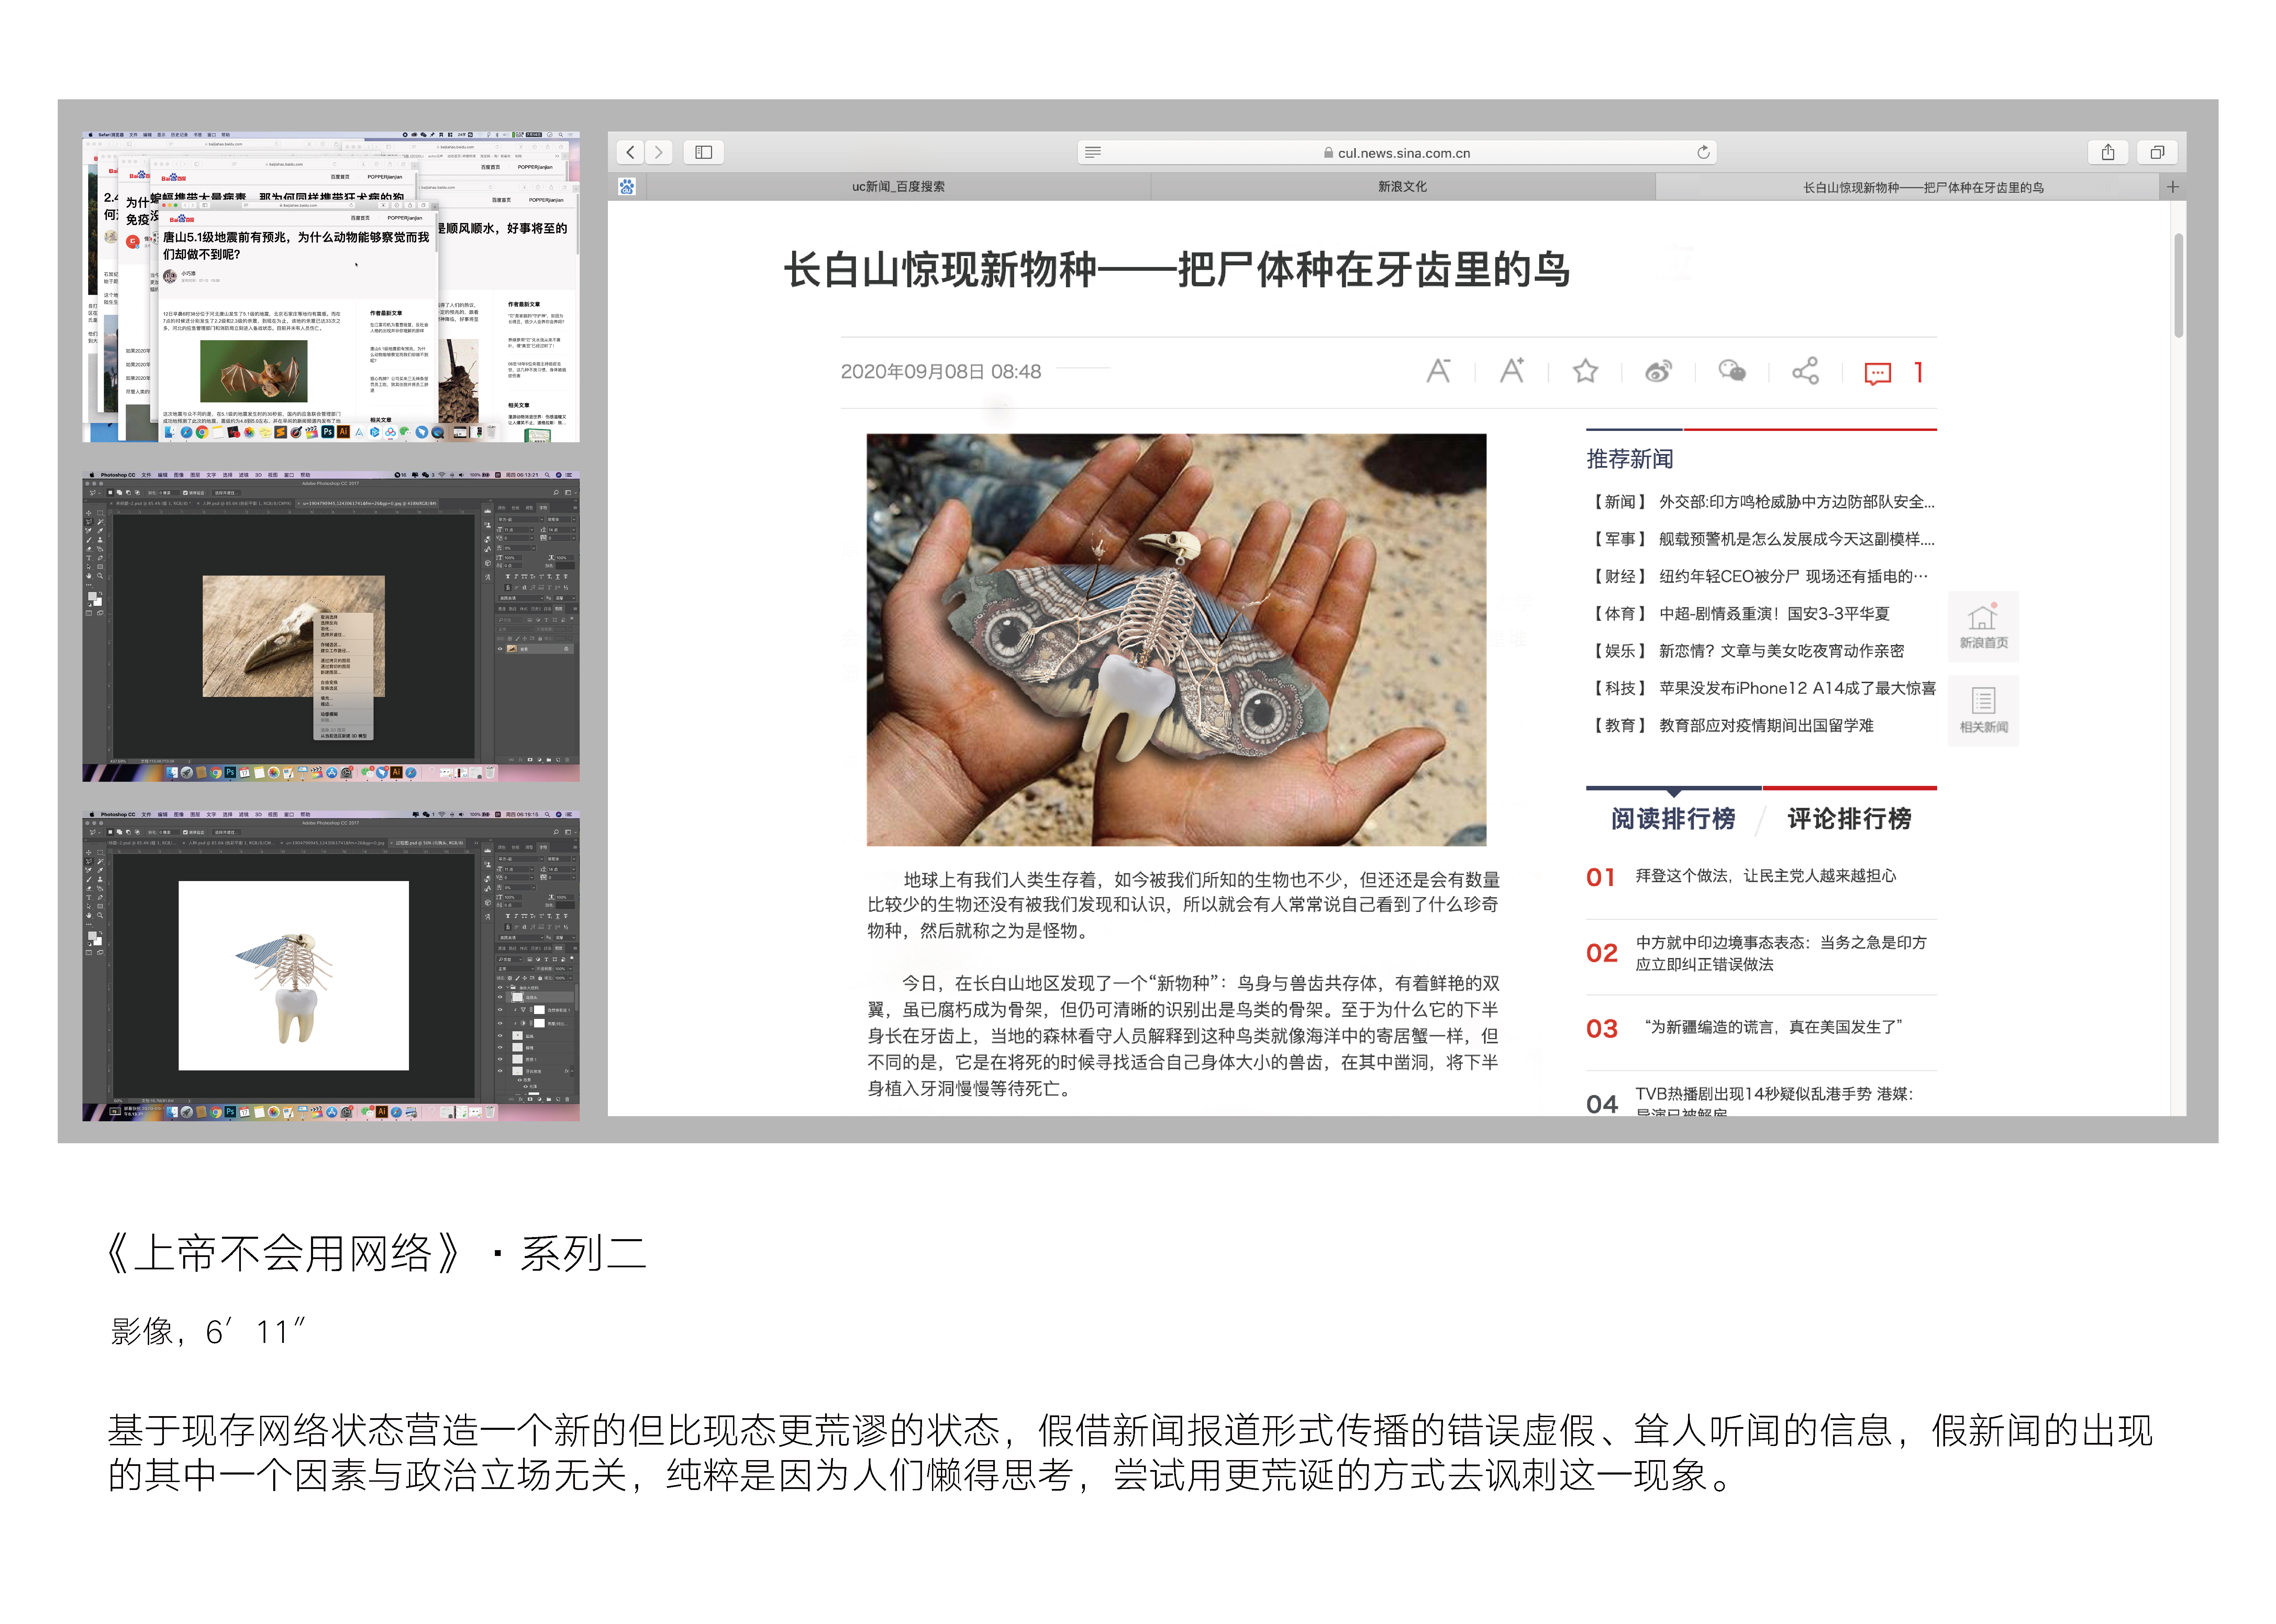The width and height of the screenshot is (2276, 1624).
Task: Favorite the article with the star icon
Action: click(x=1585, y=371)
